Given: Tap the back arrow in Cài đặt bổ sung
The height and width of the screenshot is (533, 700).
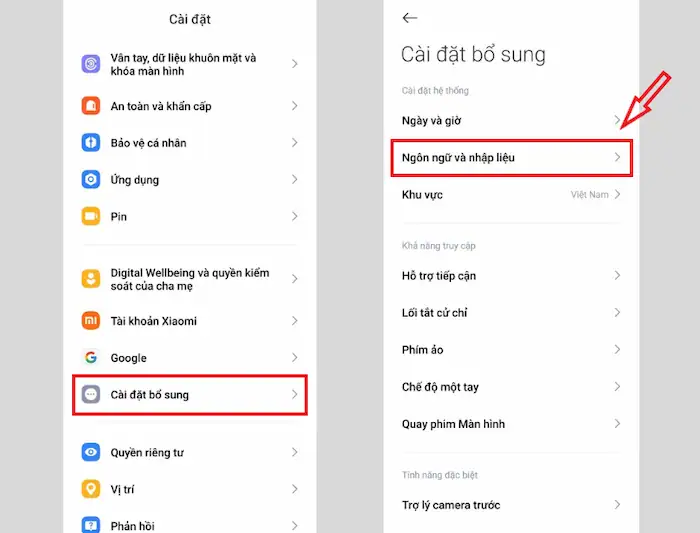Looking at the screenshot, I should (x=409, y=18).
